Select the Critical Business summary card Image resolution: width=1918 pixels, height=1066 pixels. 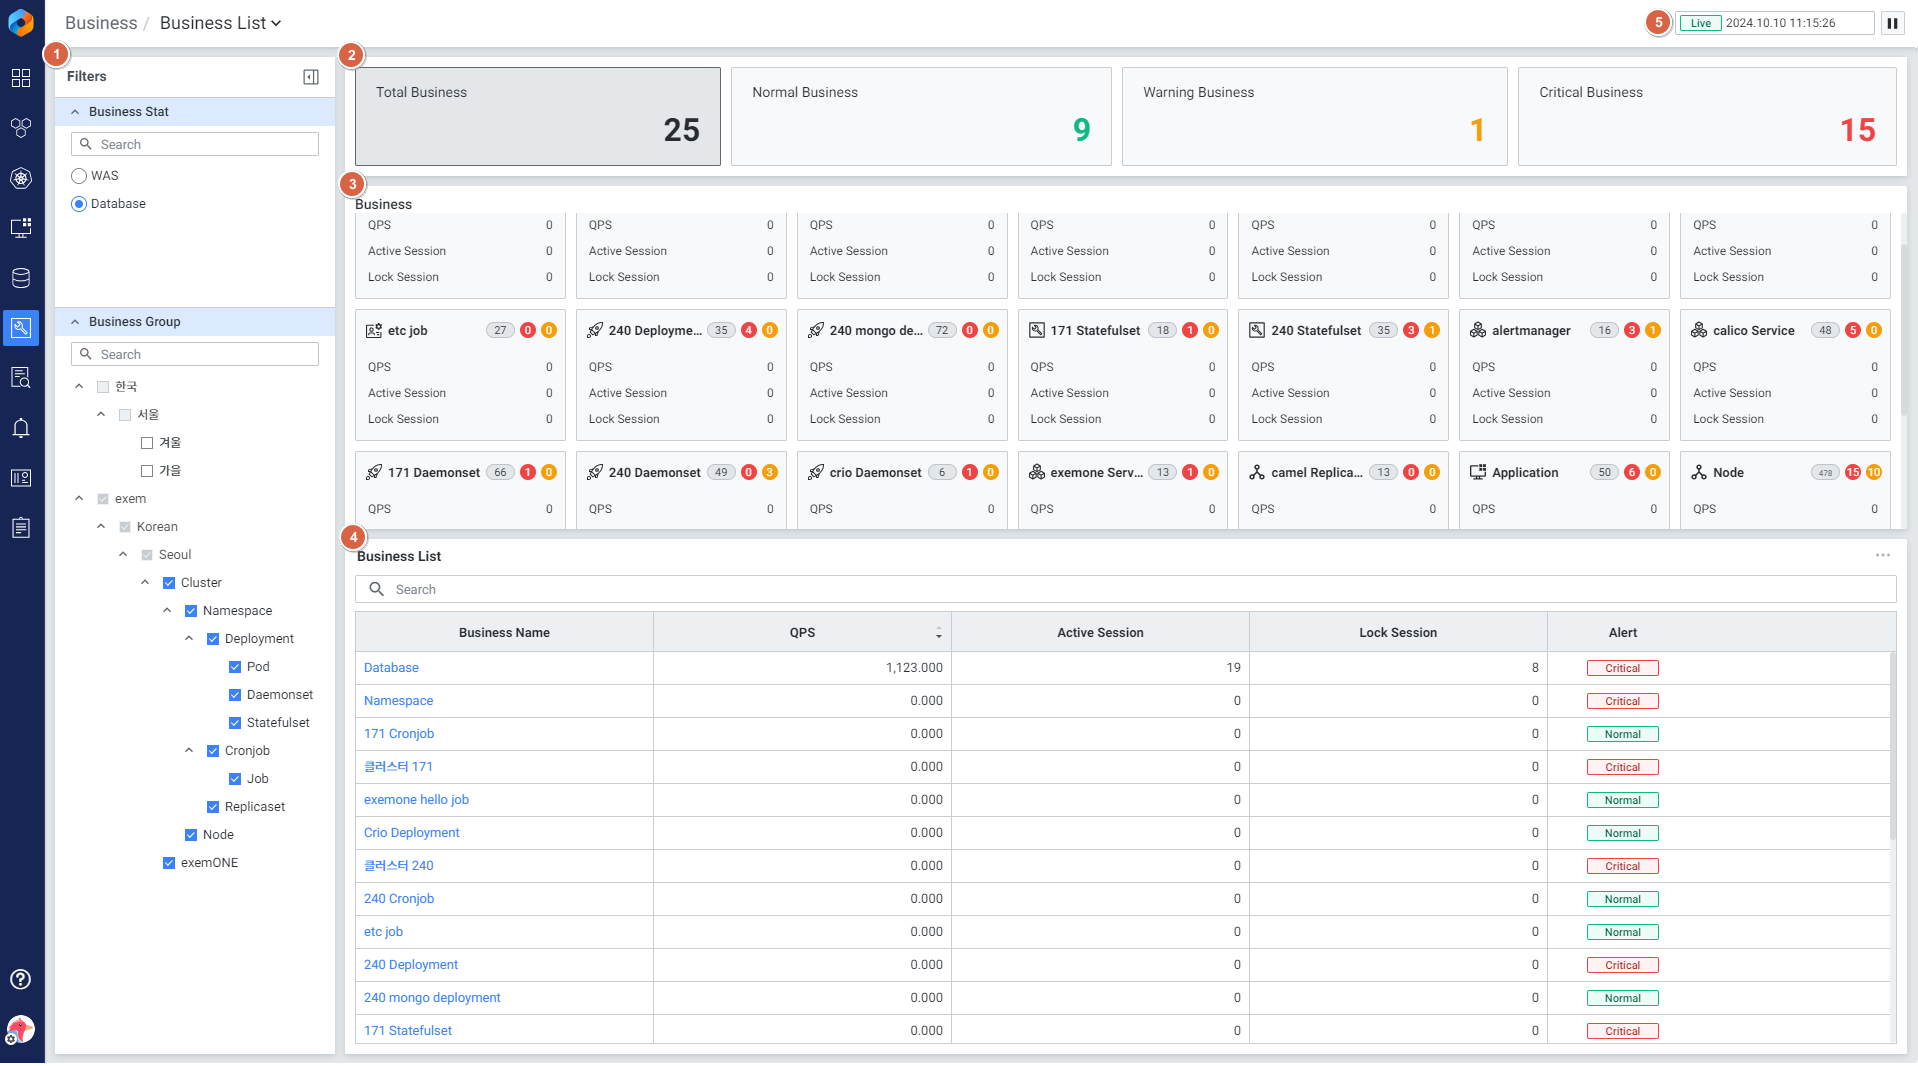click(x=1706, y=116)
